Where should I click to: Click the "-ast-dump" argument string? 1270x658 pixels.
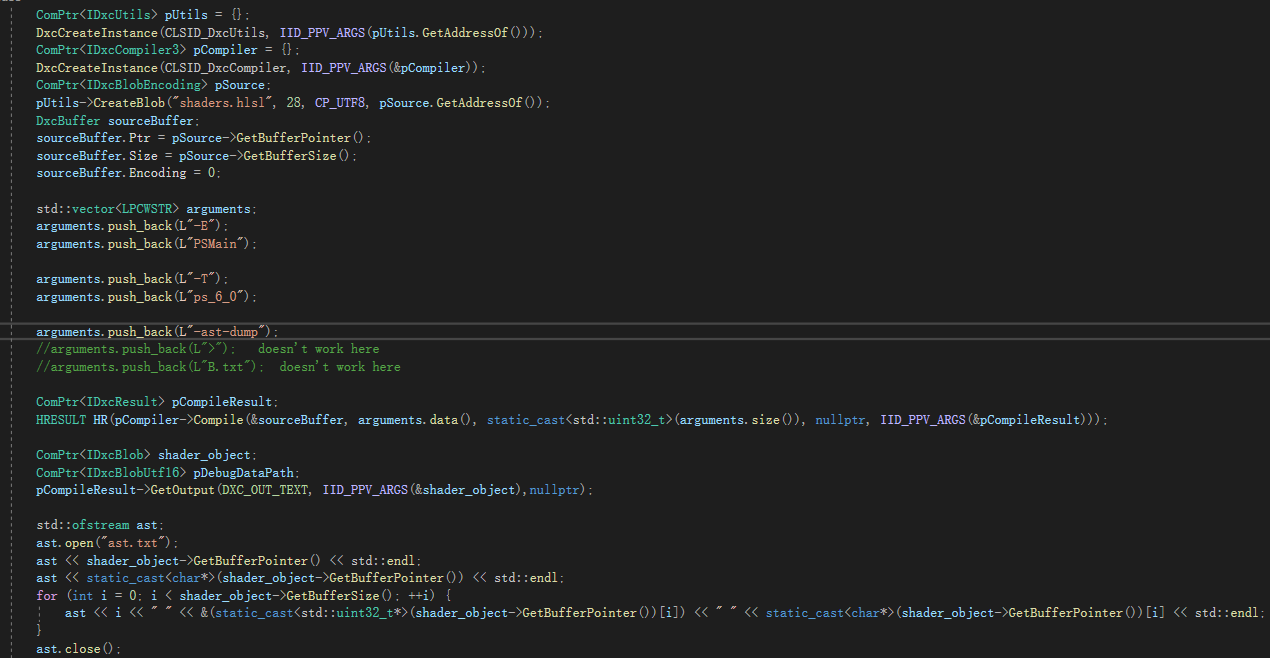pyautogui.click(x=228, y=331)
